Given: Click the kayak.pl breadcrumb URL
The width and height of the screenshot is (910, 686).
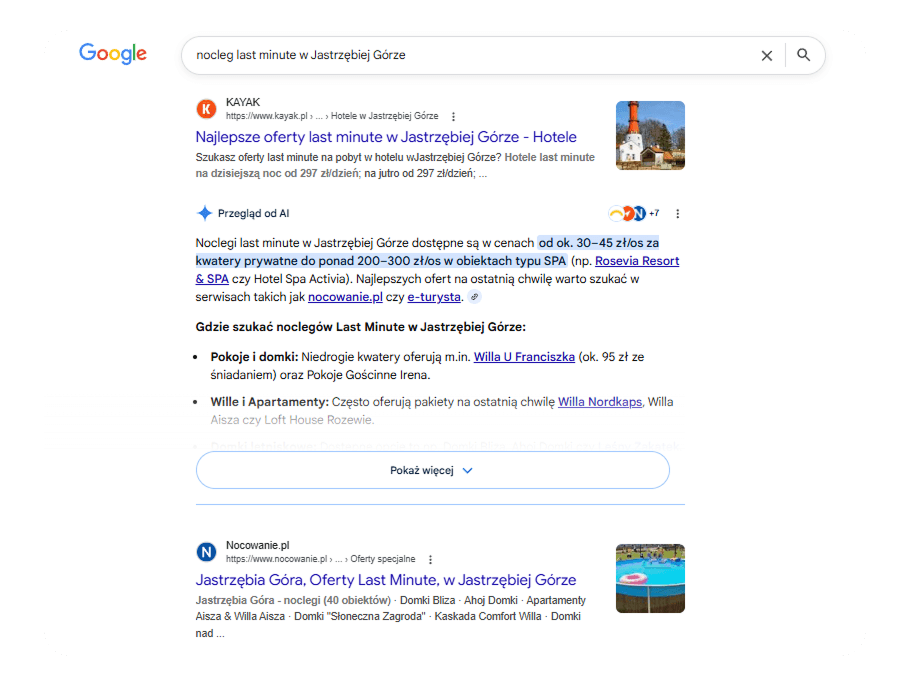Looking at the screenshot, I should (x=332, y=116).
